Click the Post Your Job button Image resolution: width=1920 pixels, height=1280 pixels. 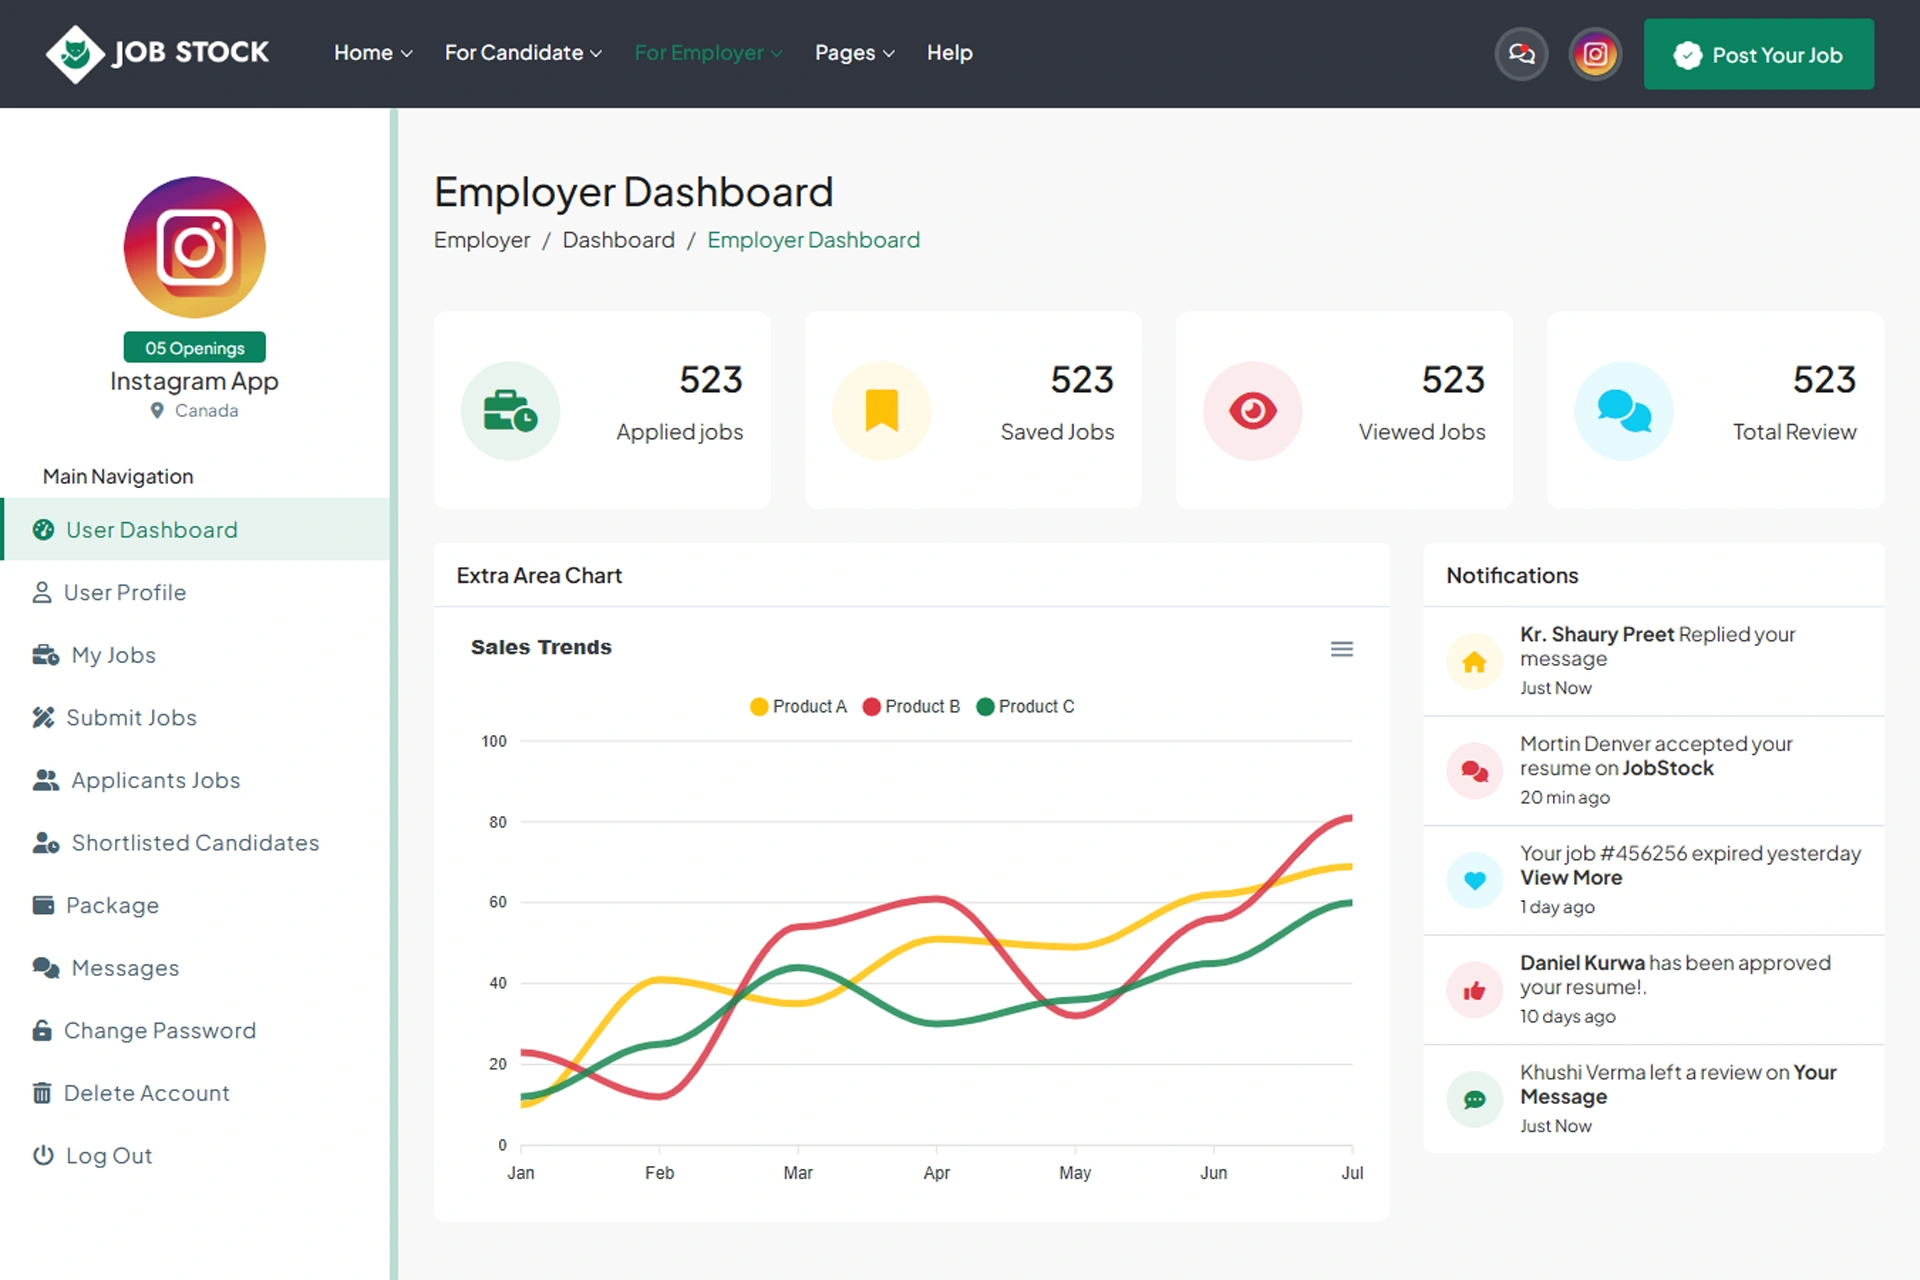[x=1759, y=54]
